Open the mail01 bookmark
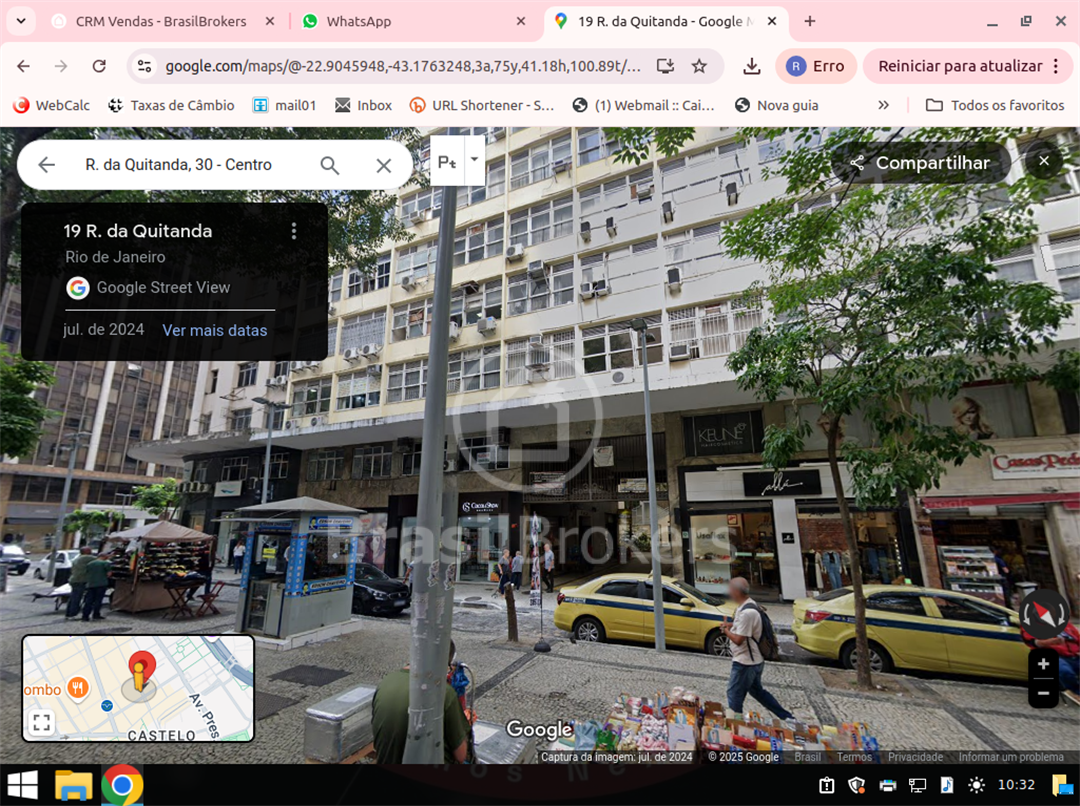 284,105
